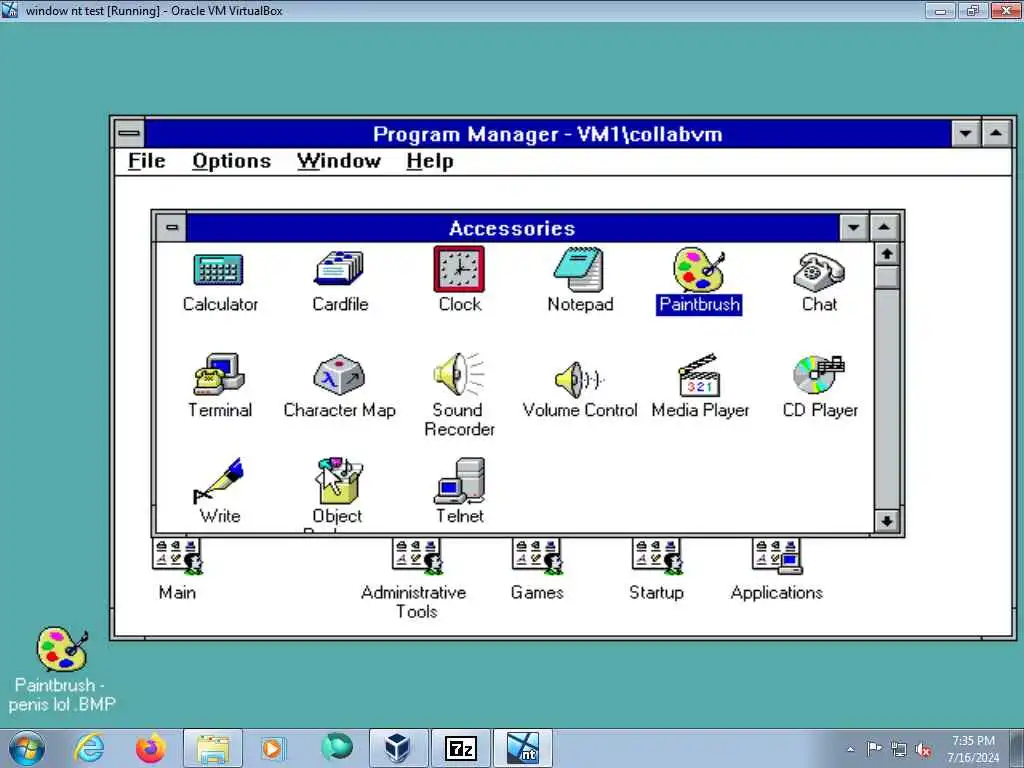Click the 7-Zip taskbar icon

(x=460, y=748)
